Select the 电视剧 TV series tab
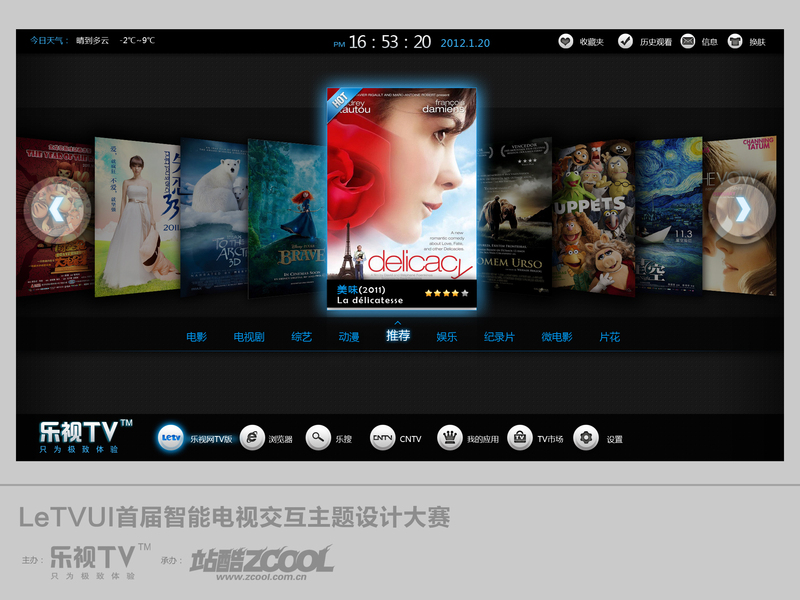This screenshot has width=800, height=600. click(249, 337)
